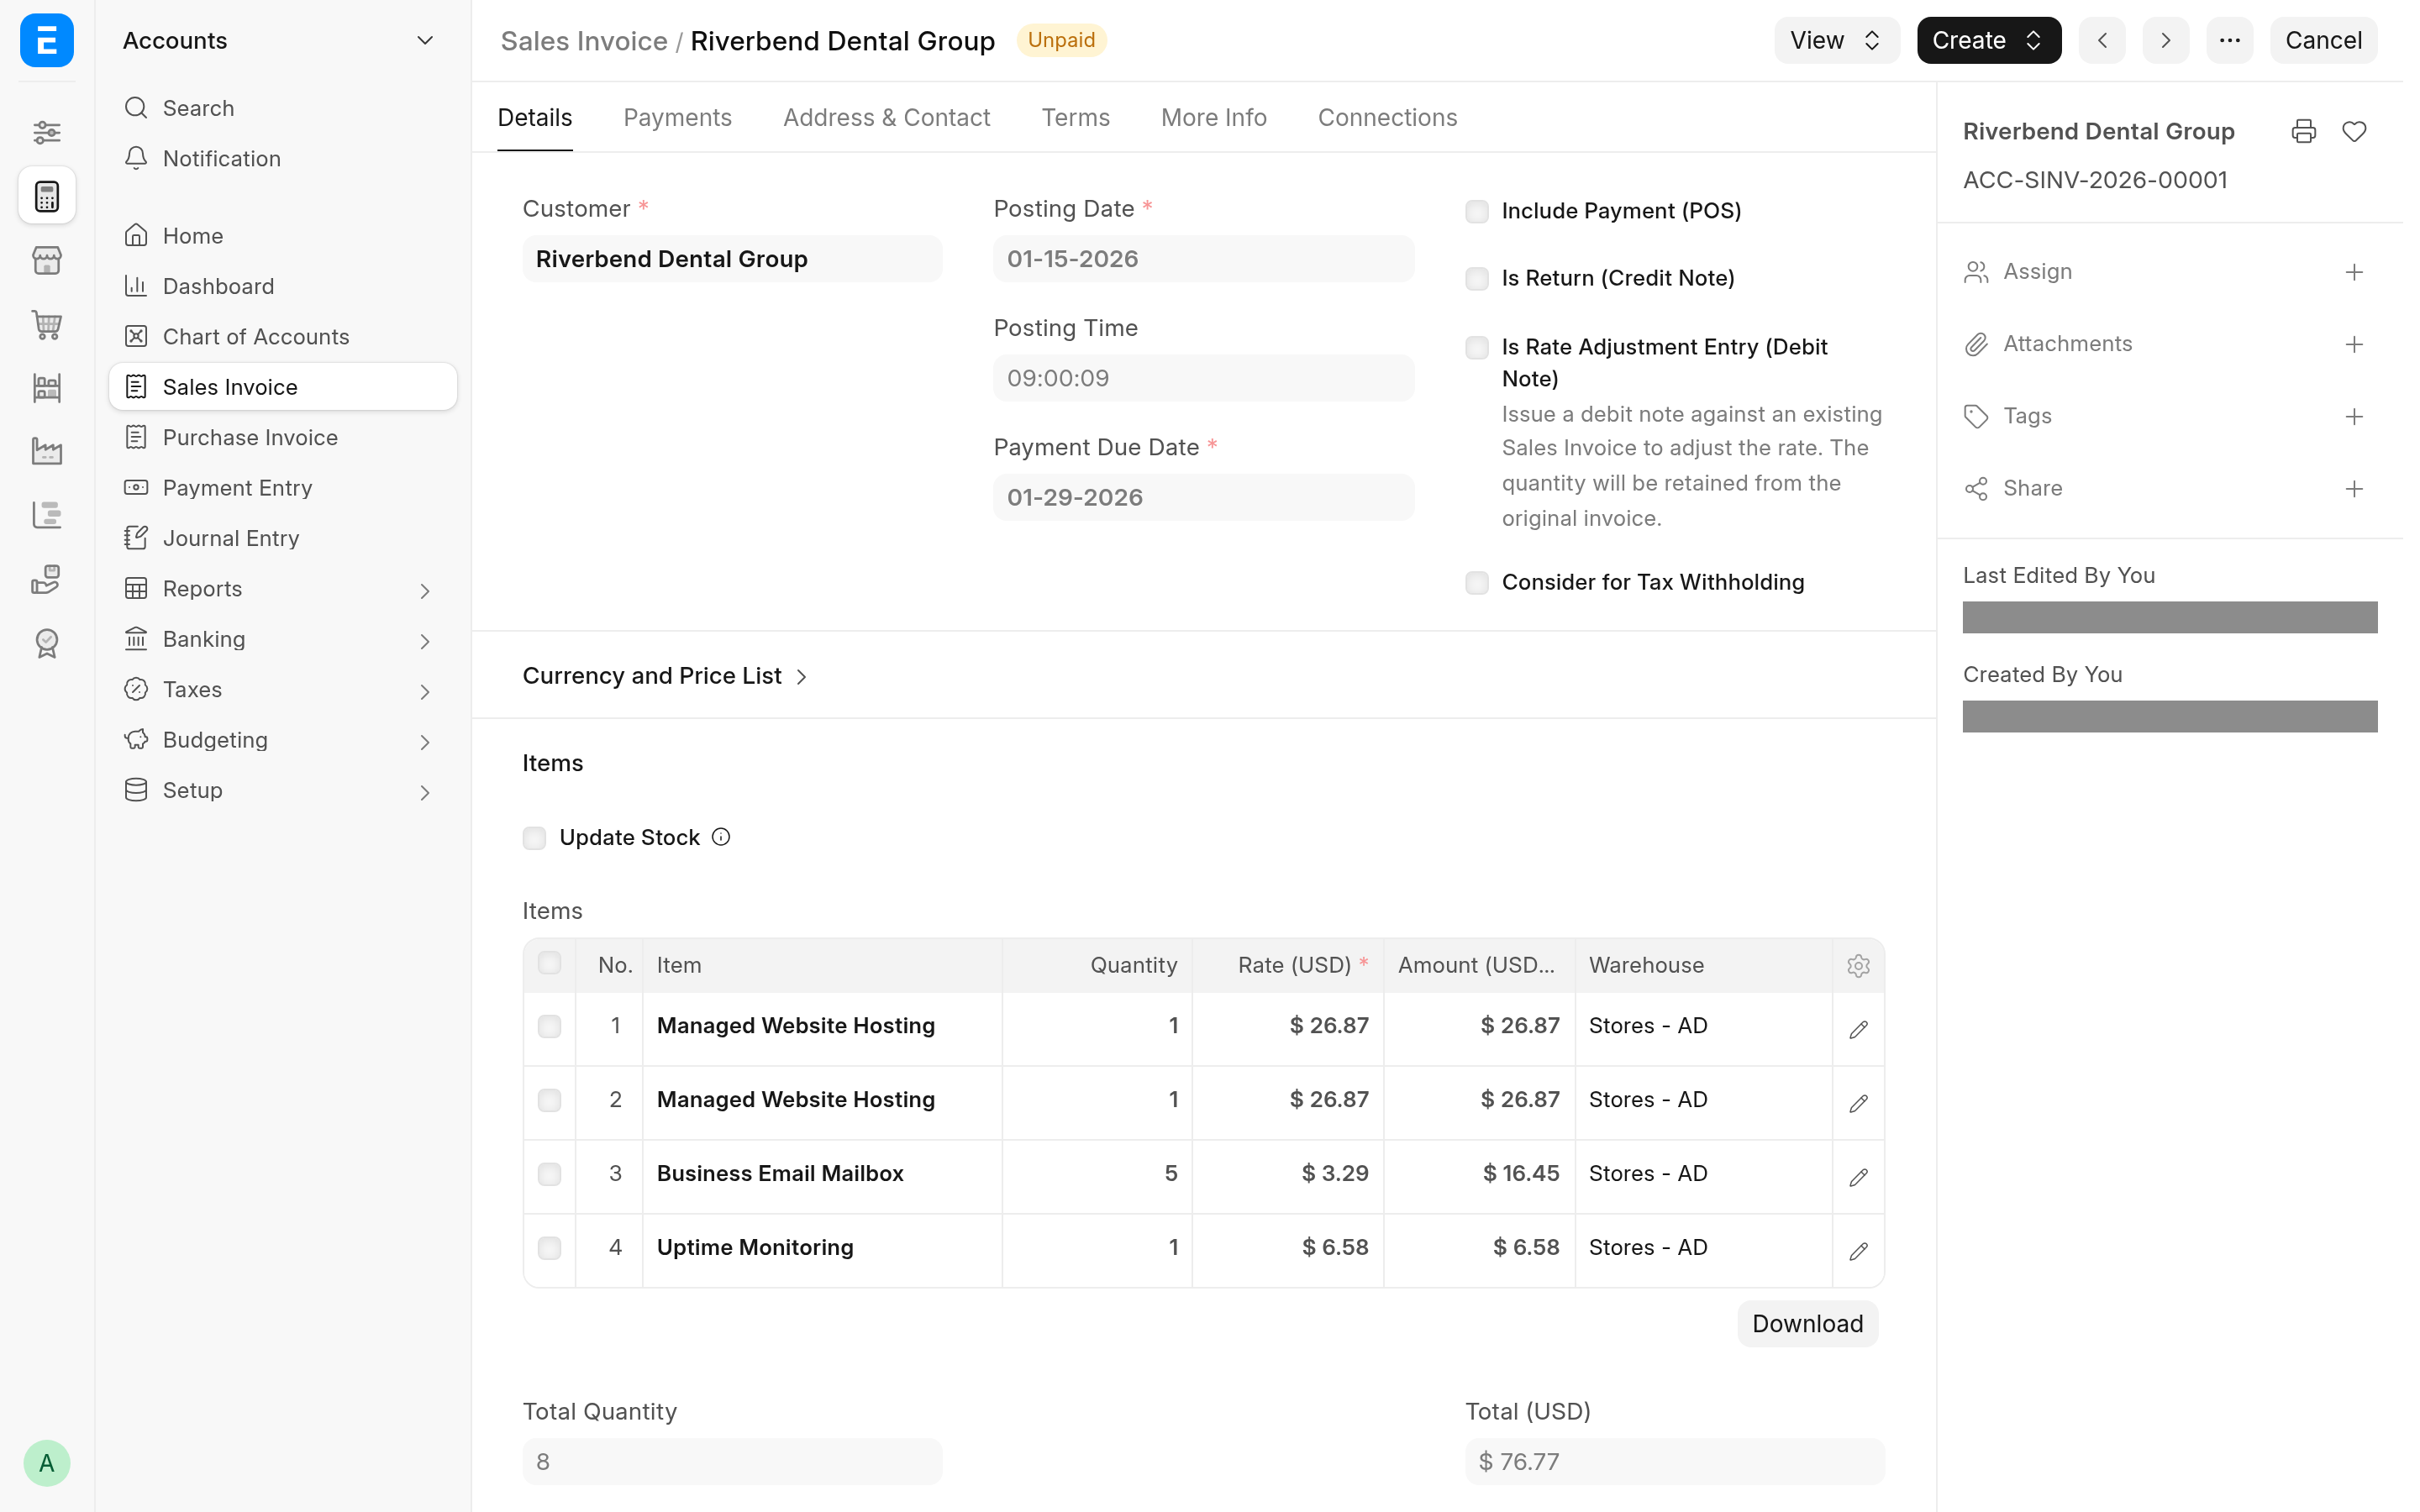
Task: Enable the Update Stock checkbox
Action: click(x=534, y=837)
